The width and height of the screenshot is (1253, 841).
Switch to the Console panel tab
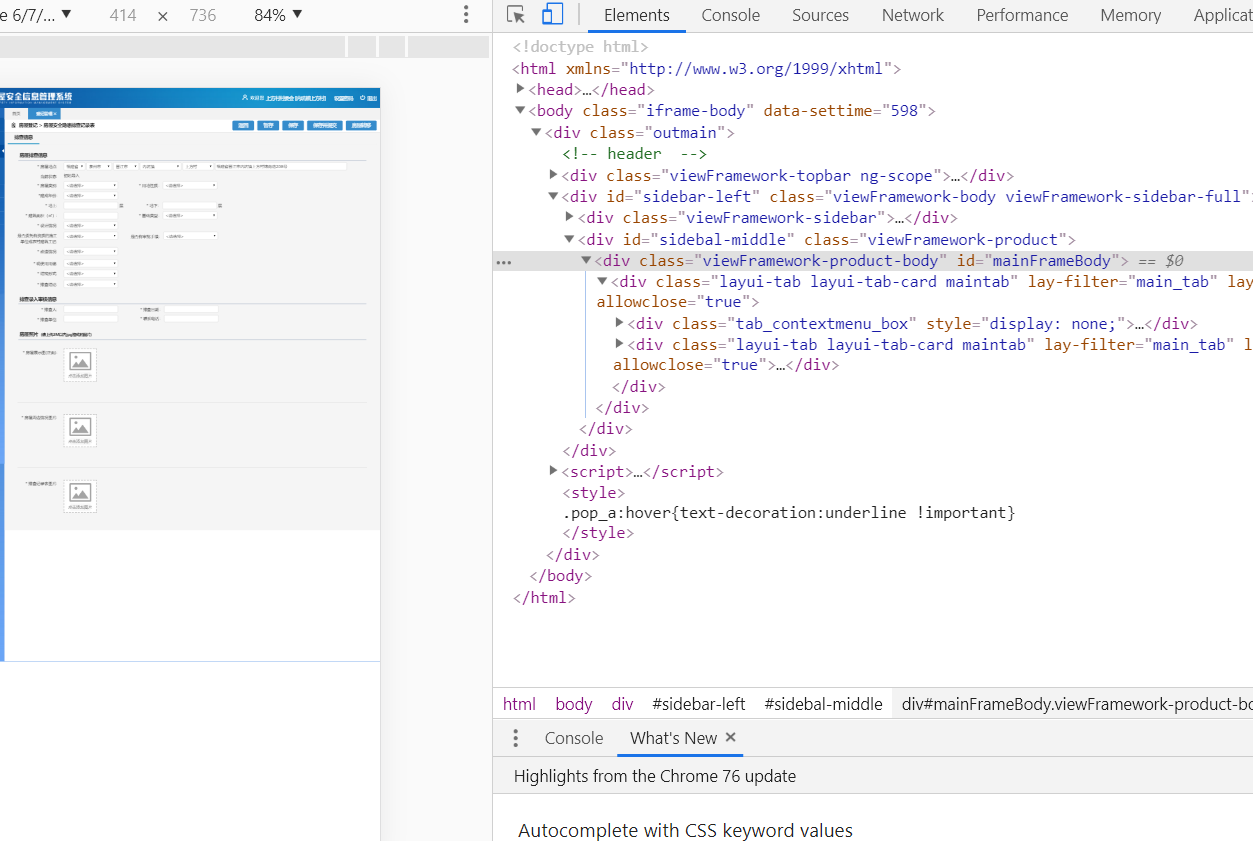[x=730, y=15]
